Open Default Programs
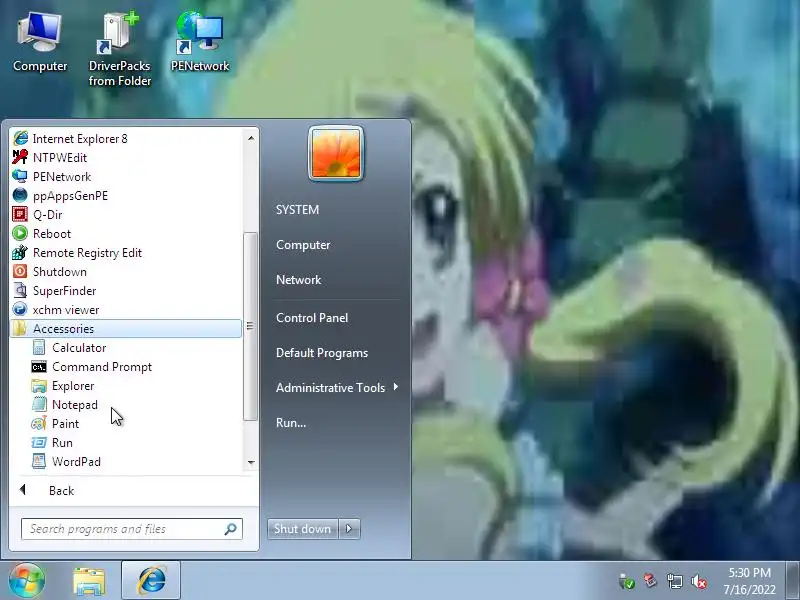This screenshot has height=600, width=800. pos(322,353)
